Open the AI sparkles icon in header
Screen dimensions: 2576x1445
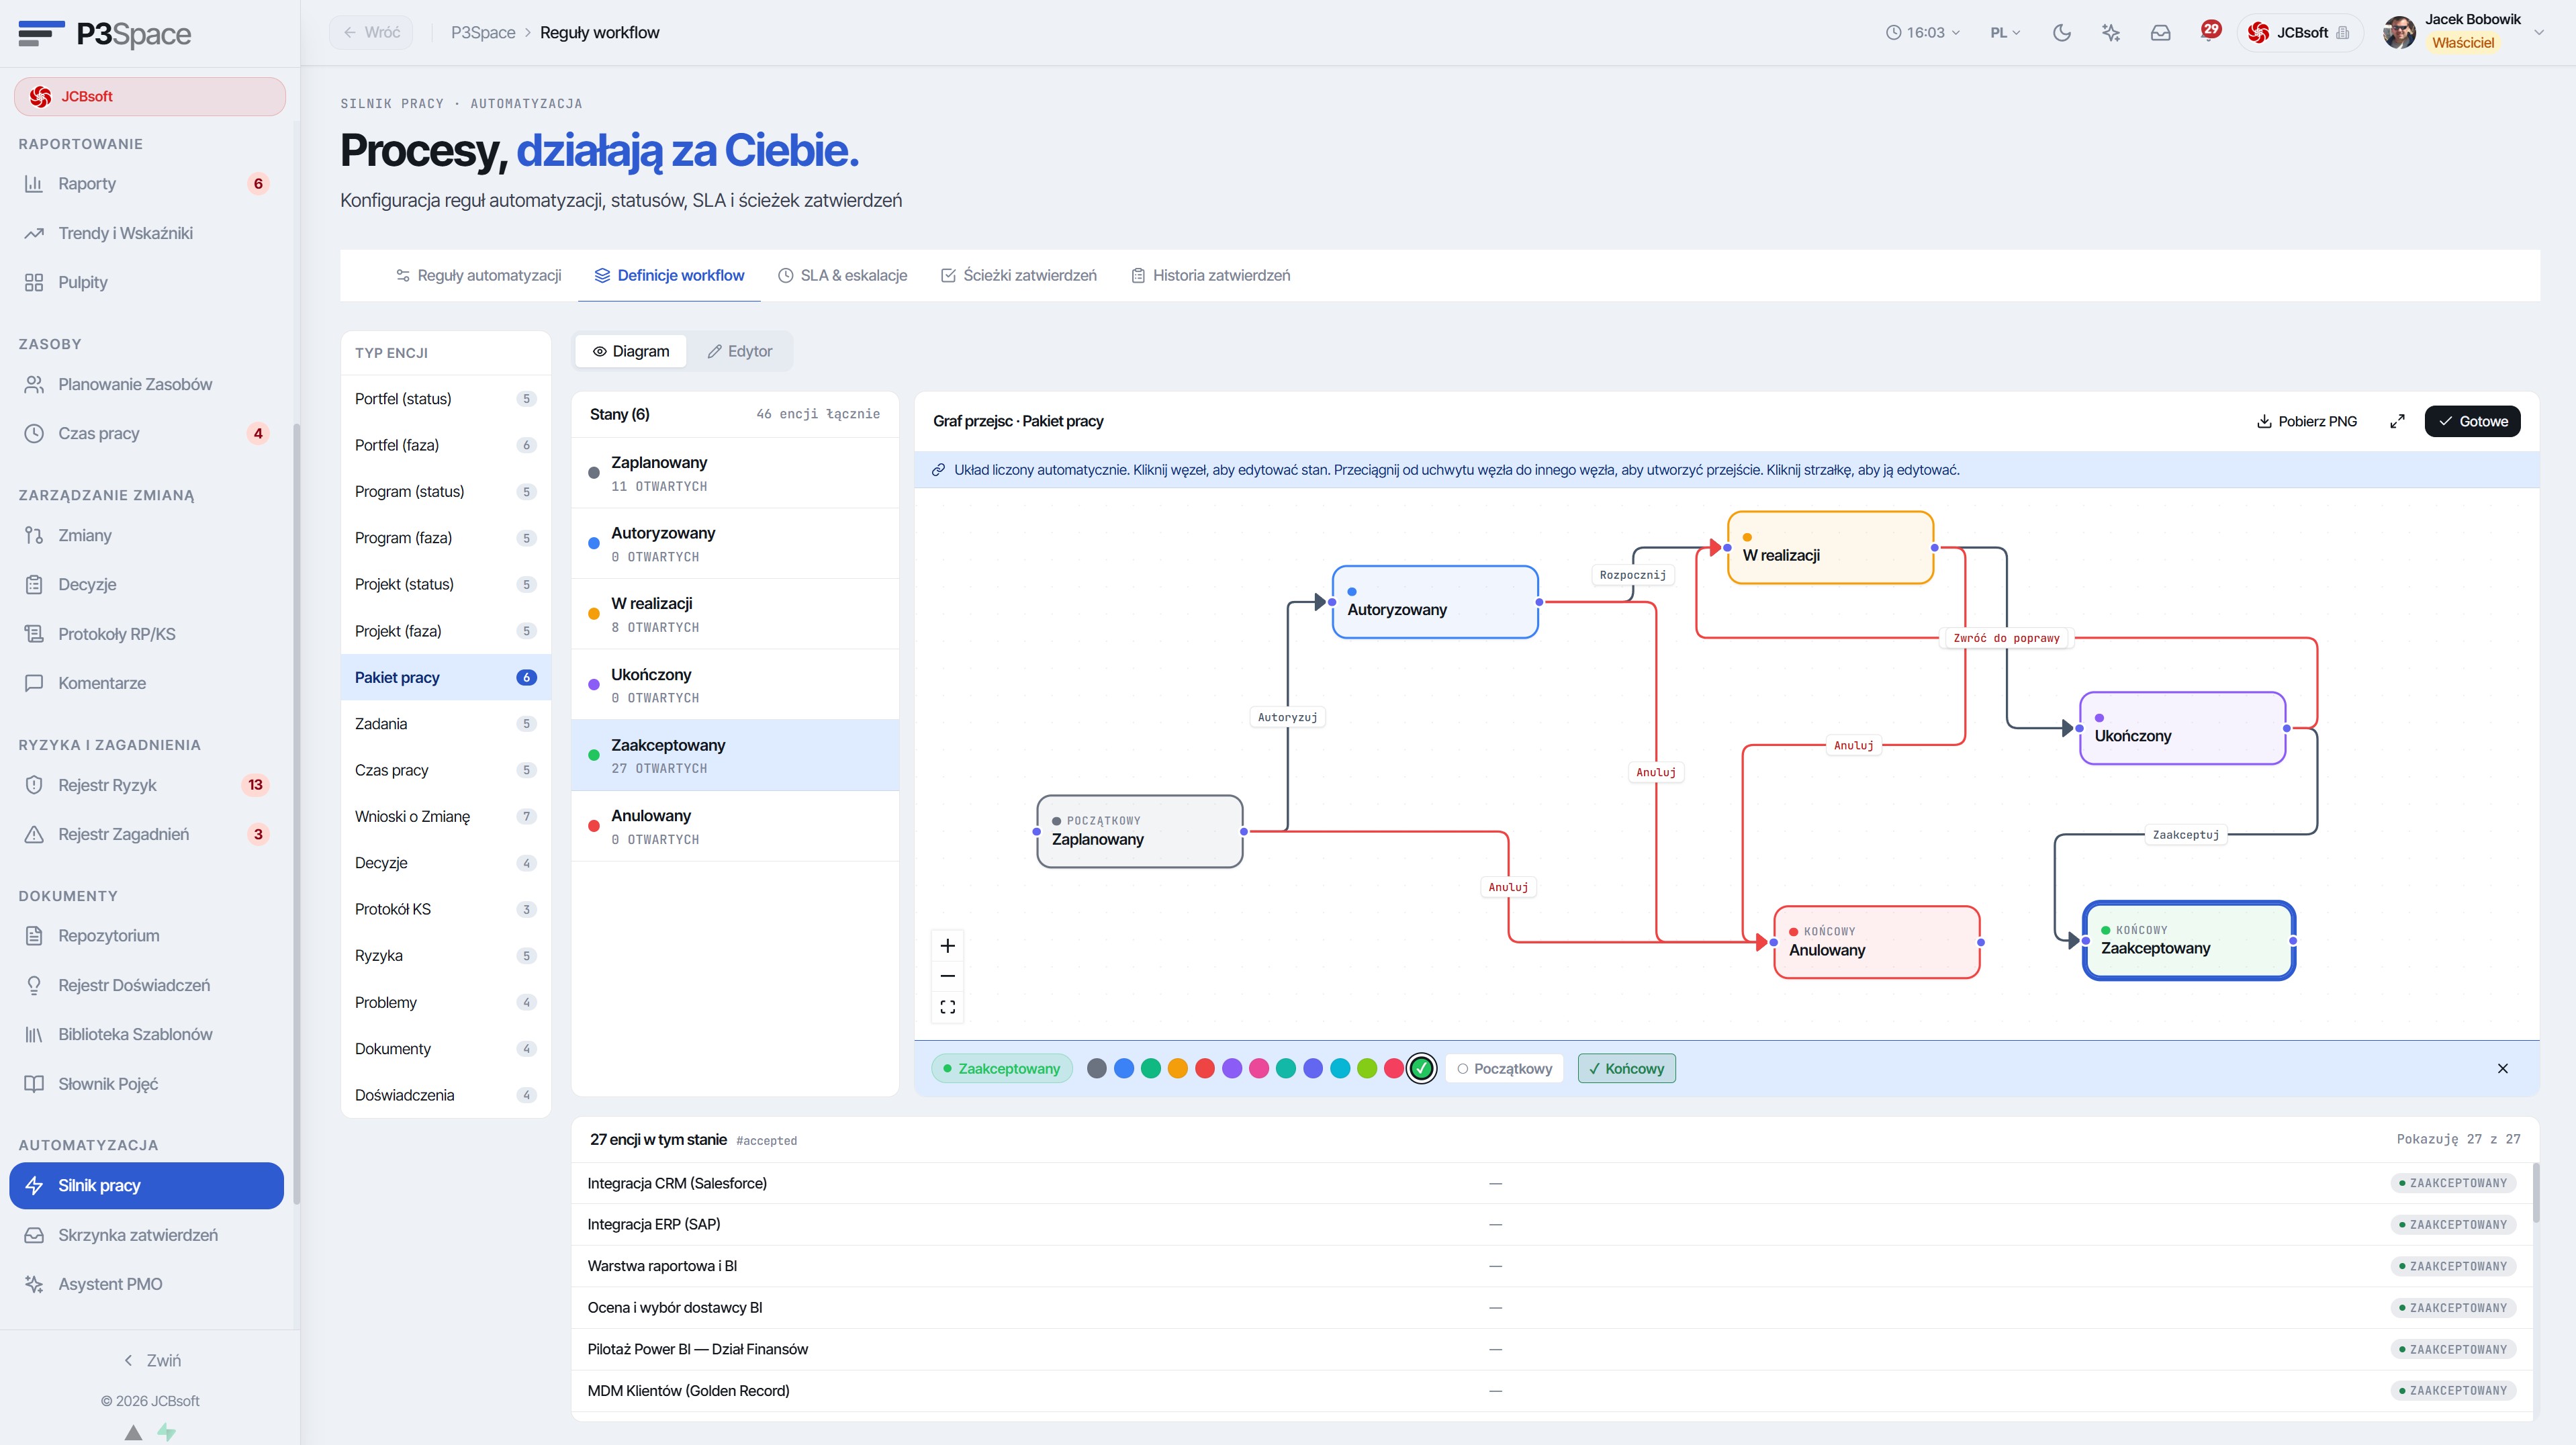coord(2111,33)
